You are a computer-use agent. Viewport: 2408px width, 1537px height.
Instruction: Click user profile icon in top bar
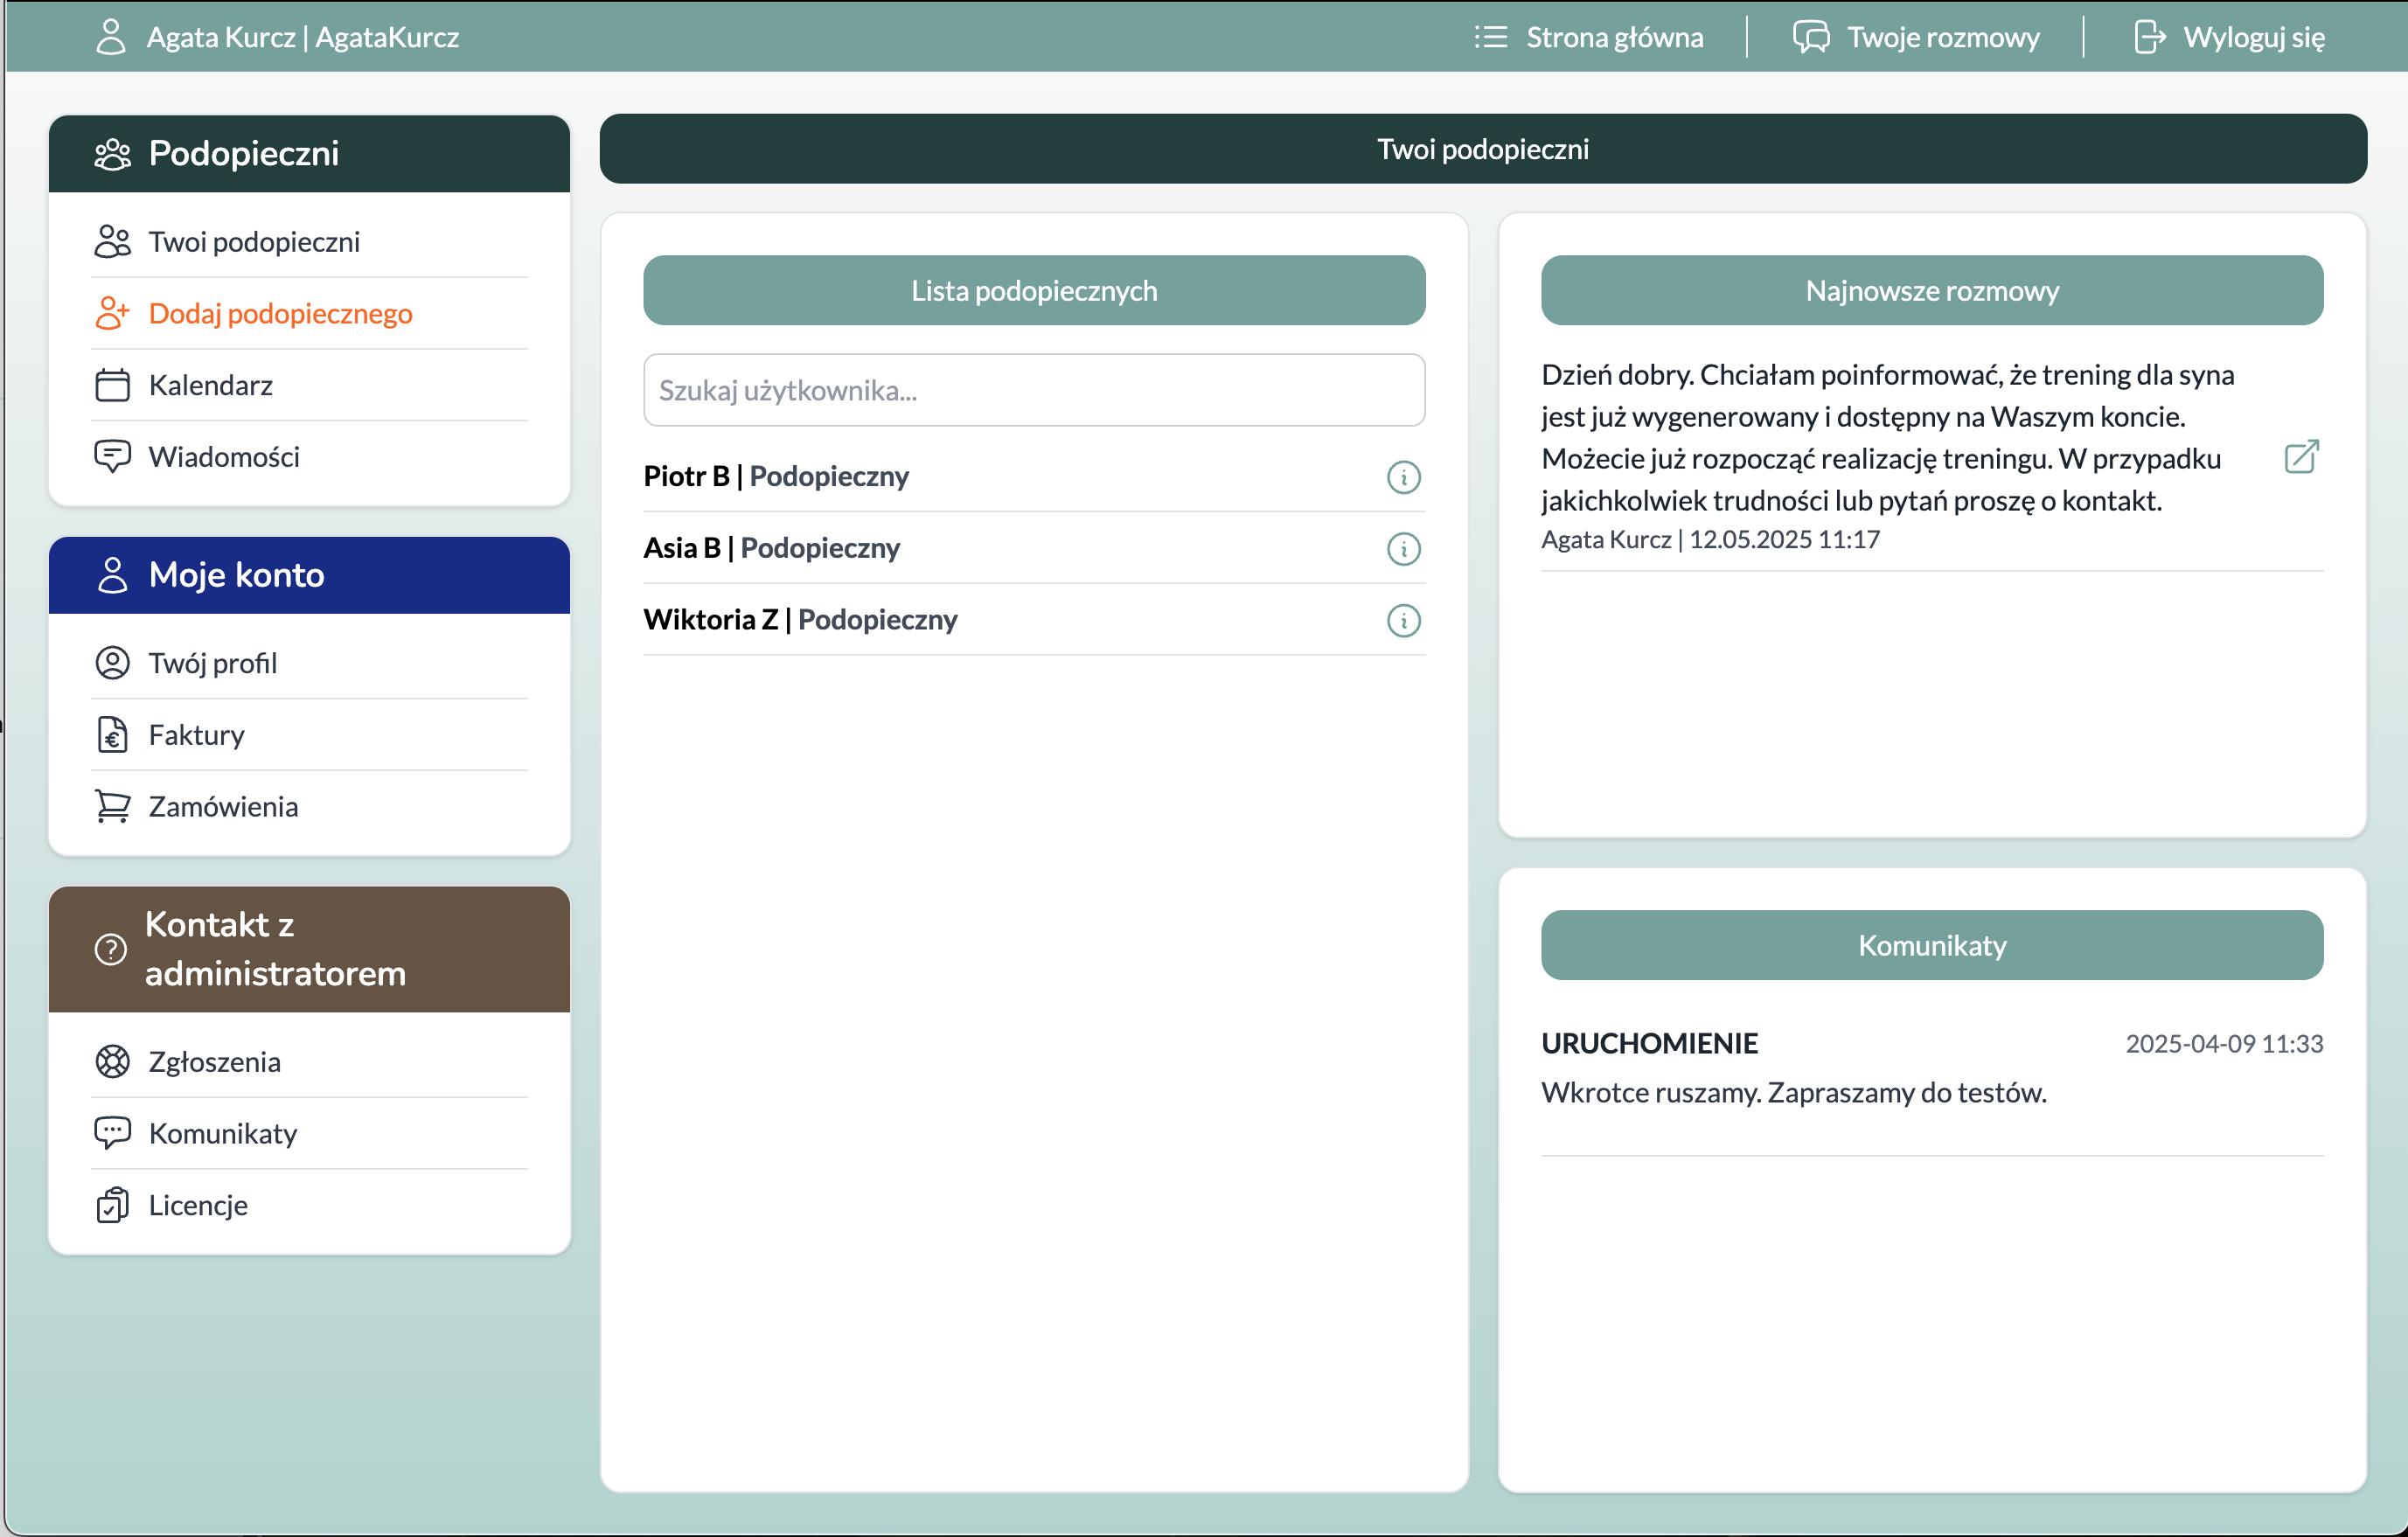tap(111, 37)
